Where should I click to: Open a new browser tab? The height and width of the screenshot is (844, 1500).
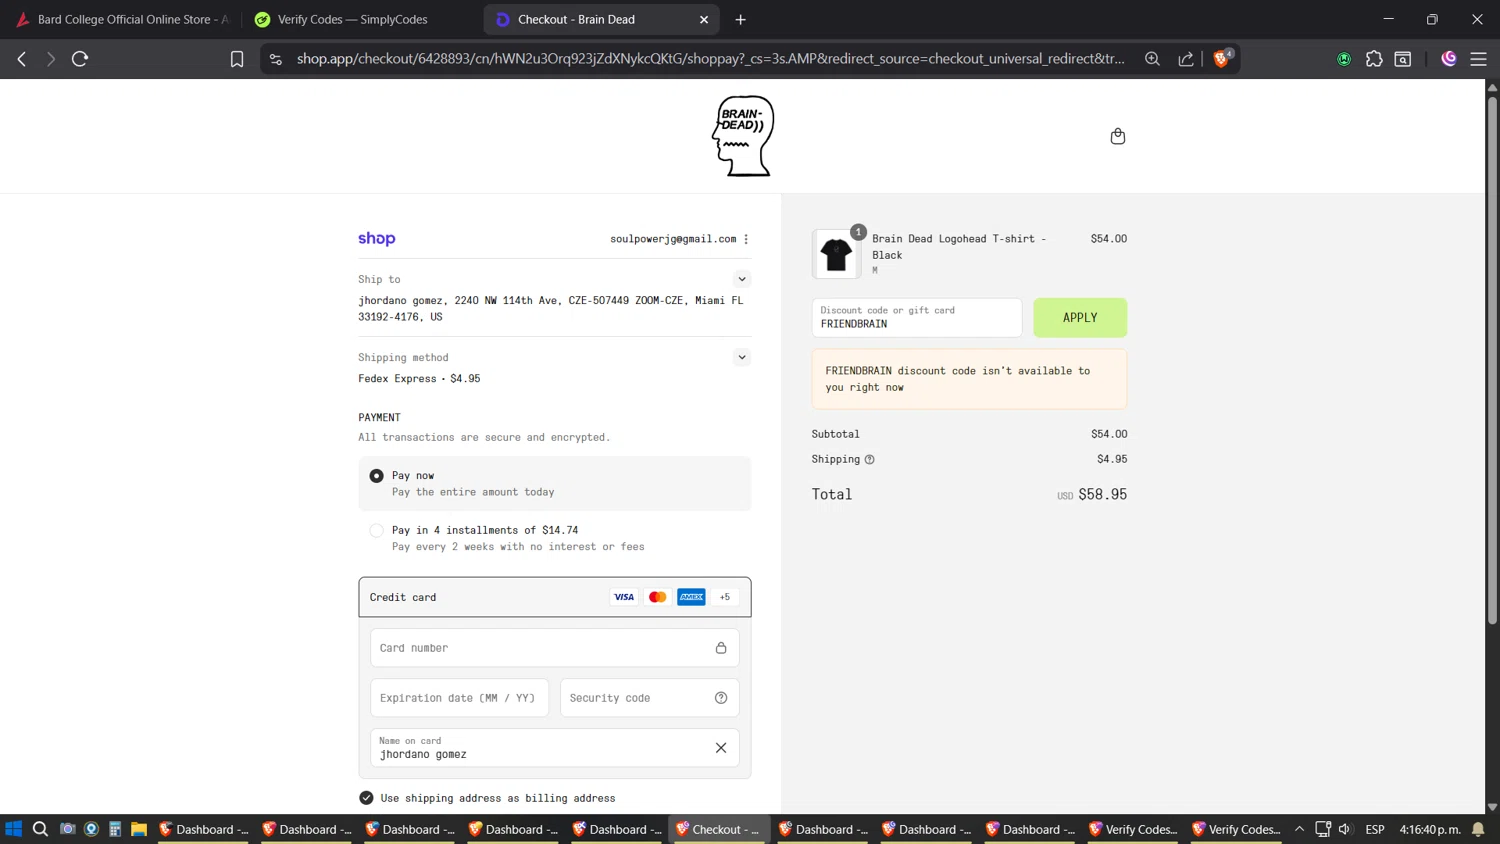(x=741, y=19)
